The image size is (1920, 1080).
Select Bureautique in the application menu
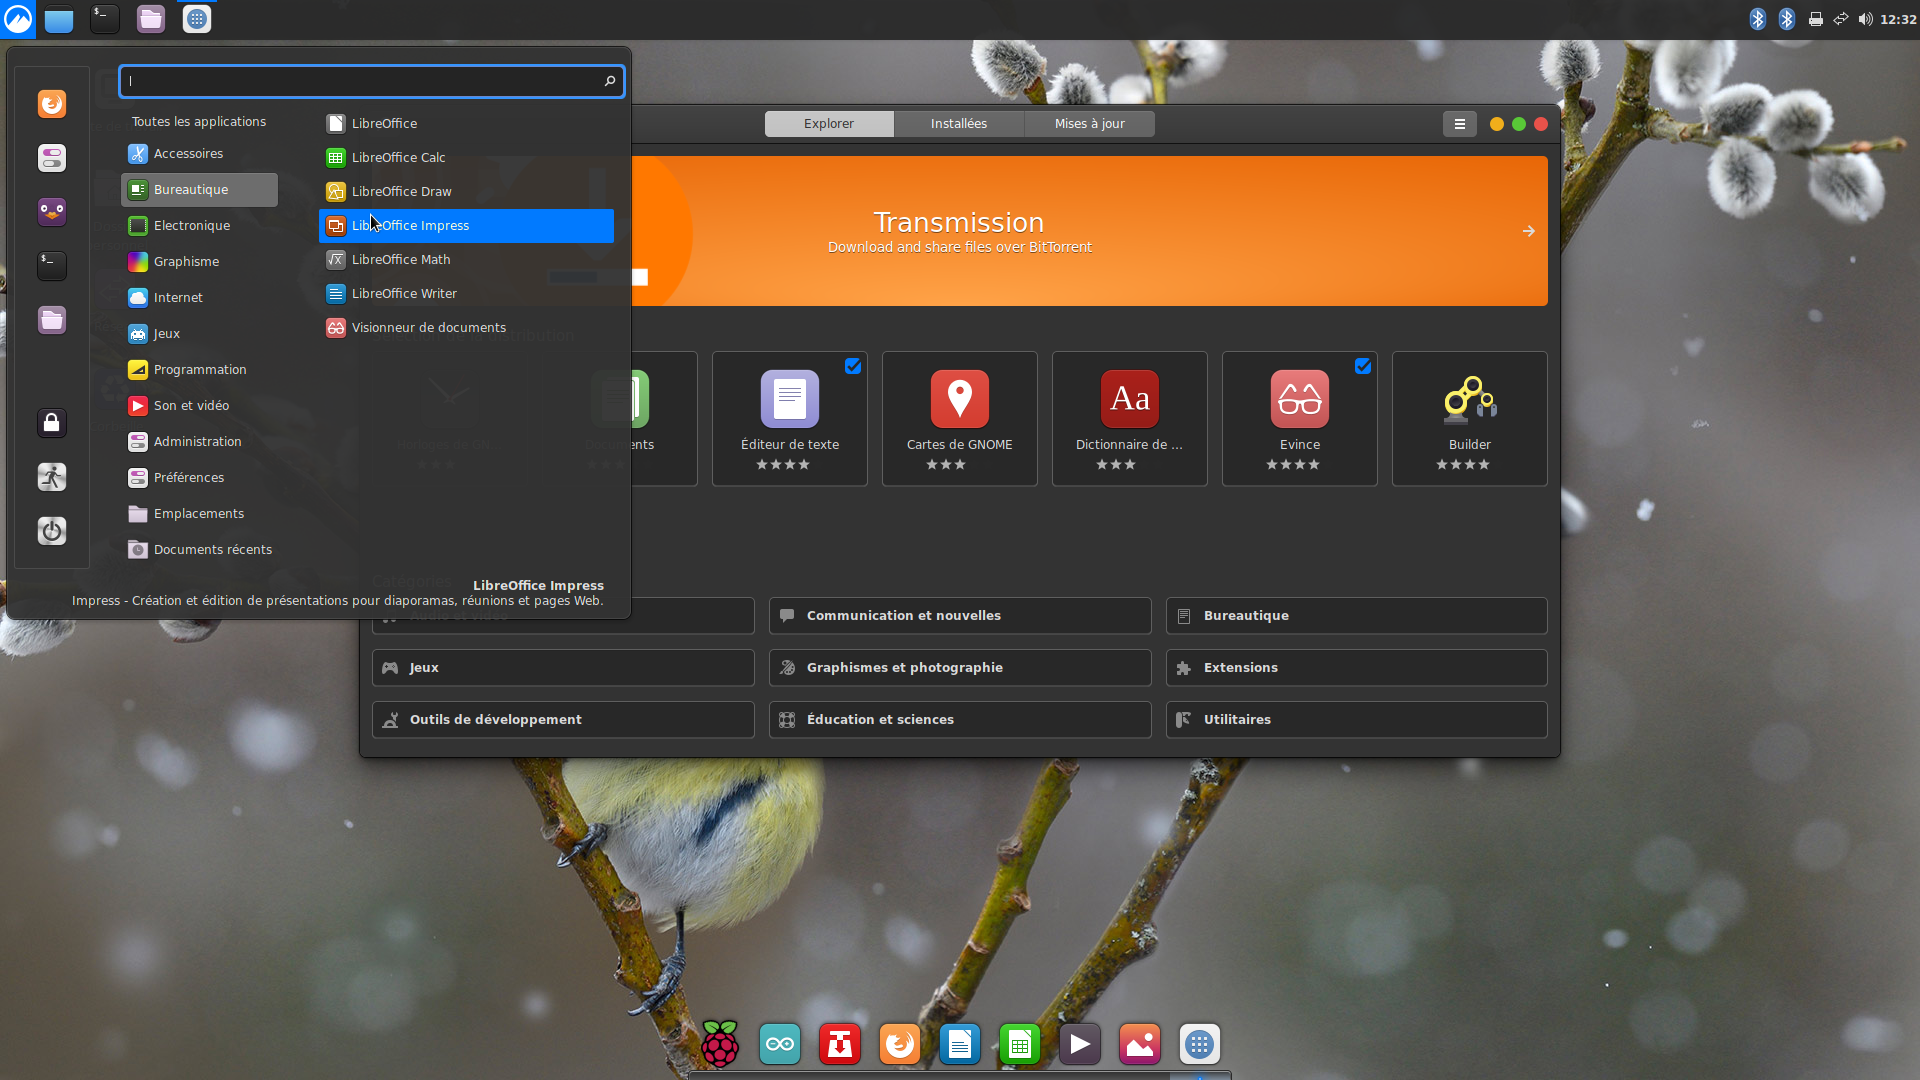point(199,190)
